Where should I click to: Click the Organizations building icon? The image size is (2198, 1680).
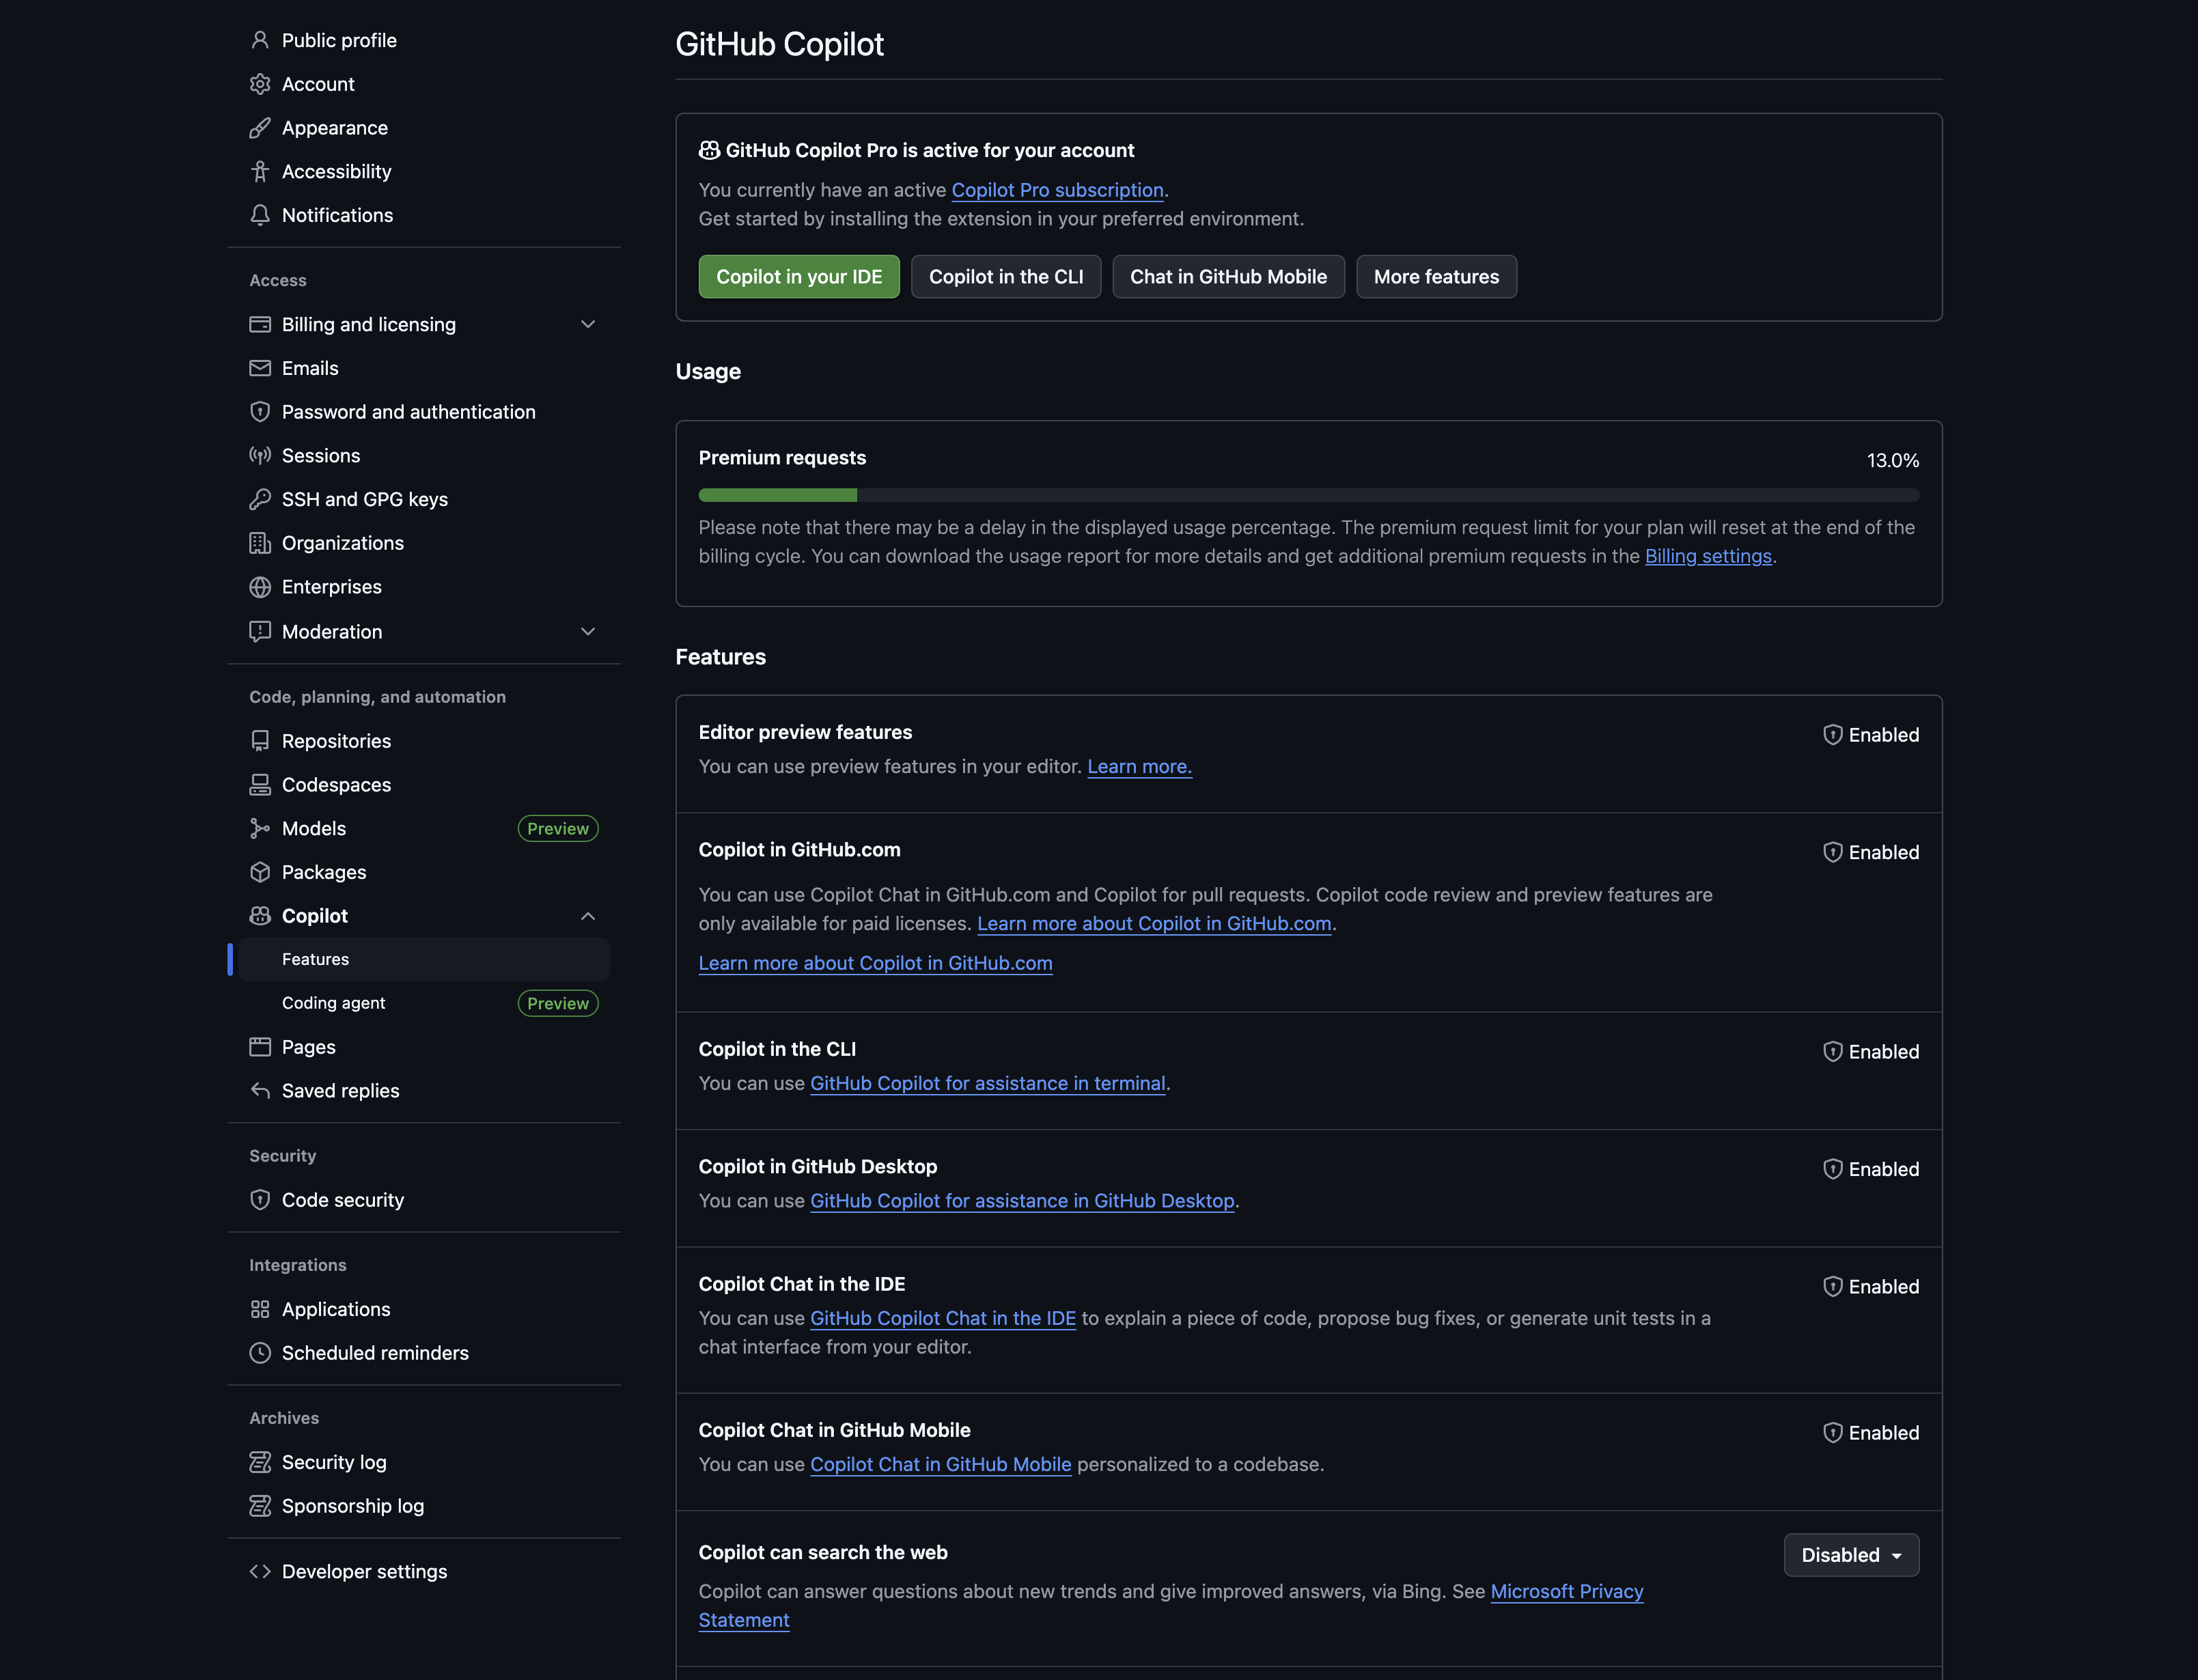coord(260,543)
